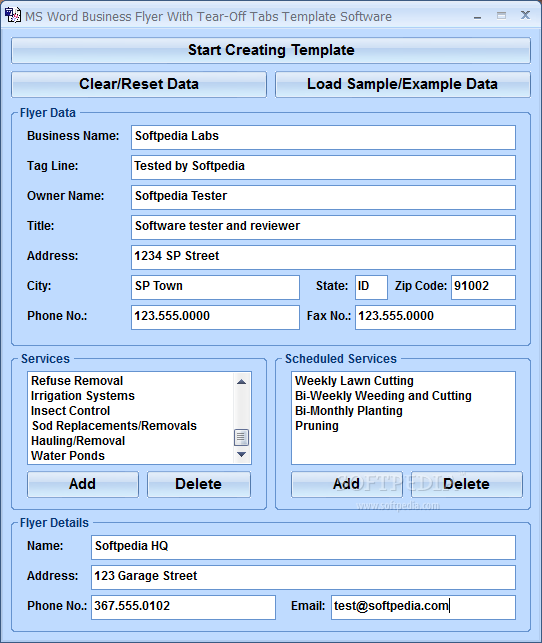Close the application window
The width and height of the screenshot is (542, 643).
(x=525, y=15)
